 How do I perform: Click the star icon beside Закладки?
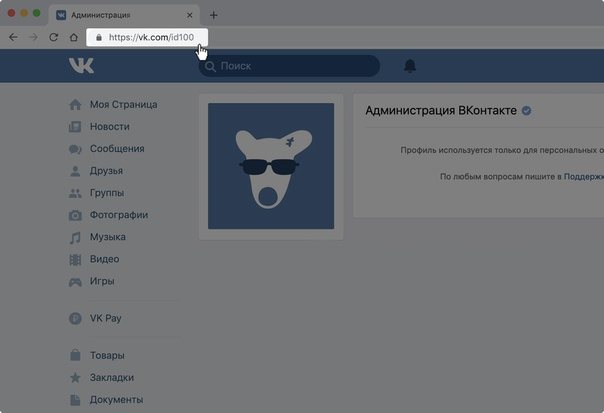tap(75, 377)
